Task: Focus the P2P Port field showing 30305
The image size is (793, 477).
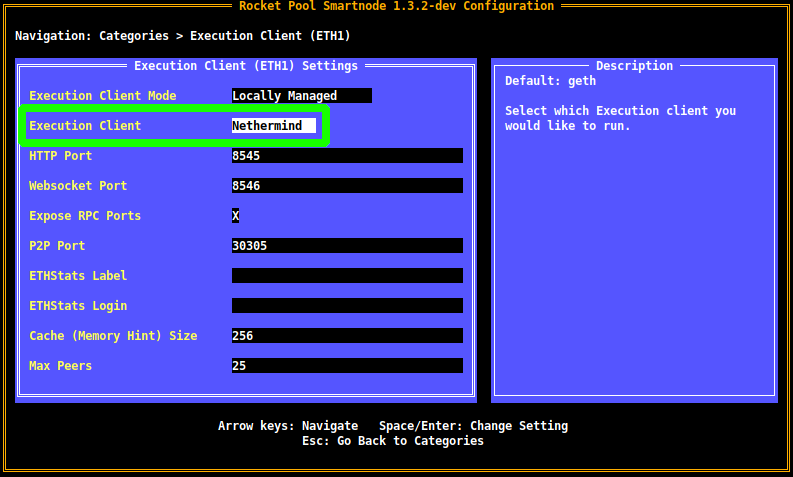Action: coord(346,246)
